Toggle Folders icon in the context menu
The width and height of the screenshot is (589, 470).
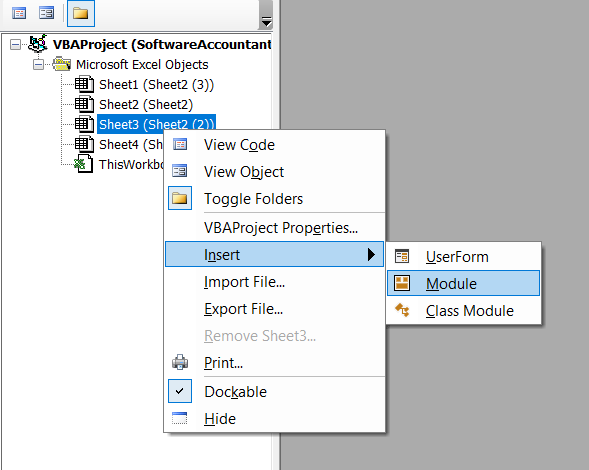click(x=180, y=198)
